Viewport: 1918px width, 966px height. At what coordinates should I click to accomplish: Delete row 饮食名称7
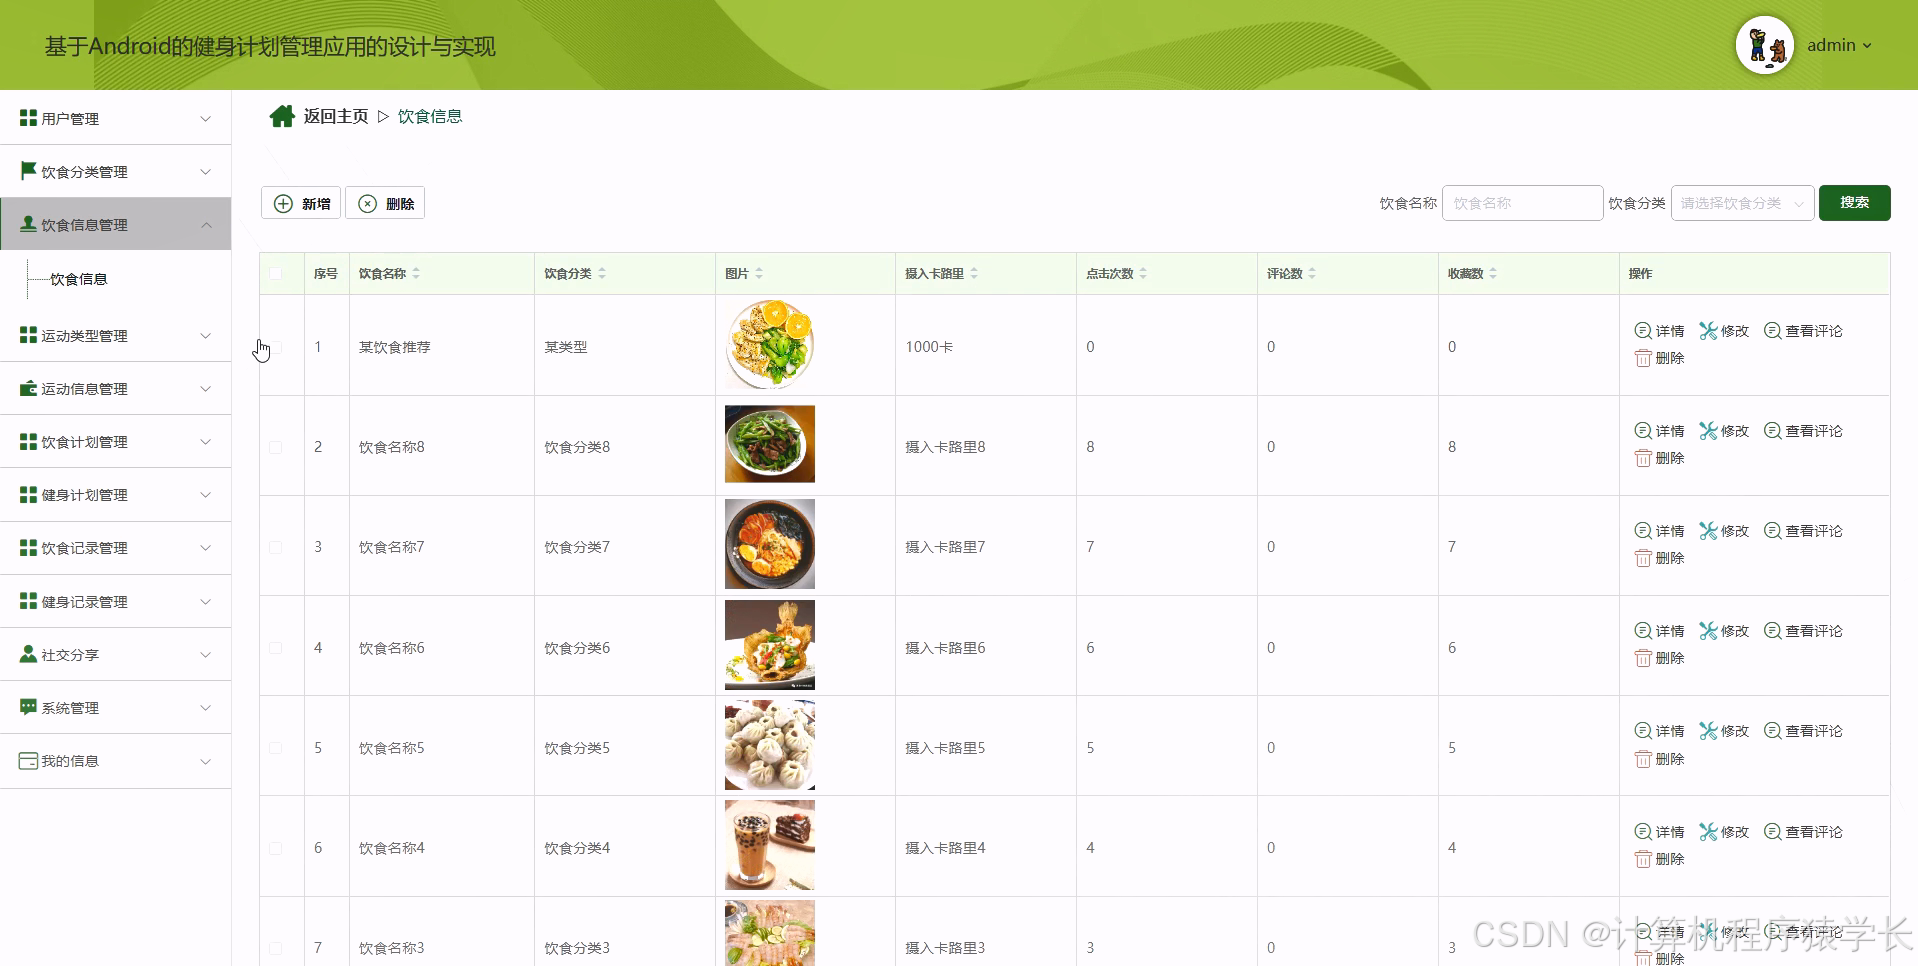coord(1659,558)
